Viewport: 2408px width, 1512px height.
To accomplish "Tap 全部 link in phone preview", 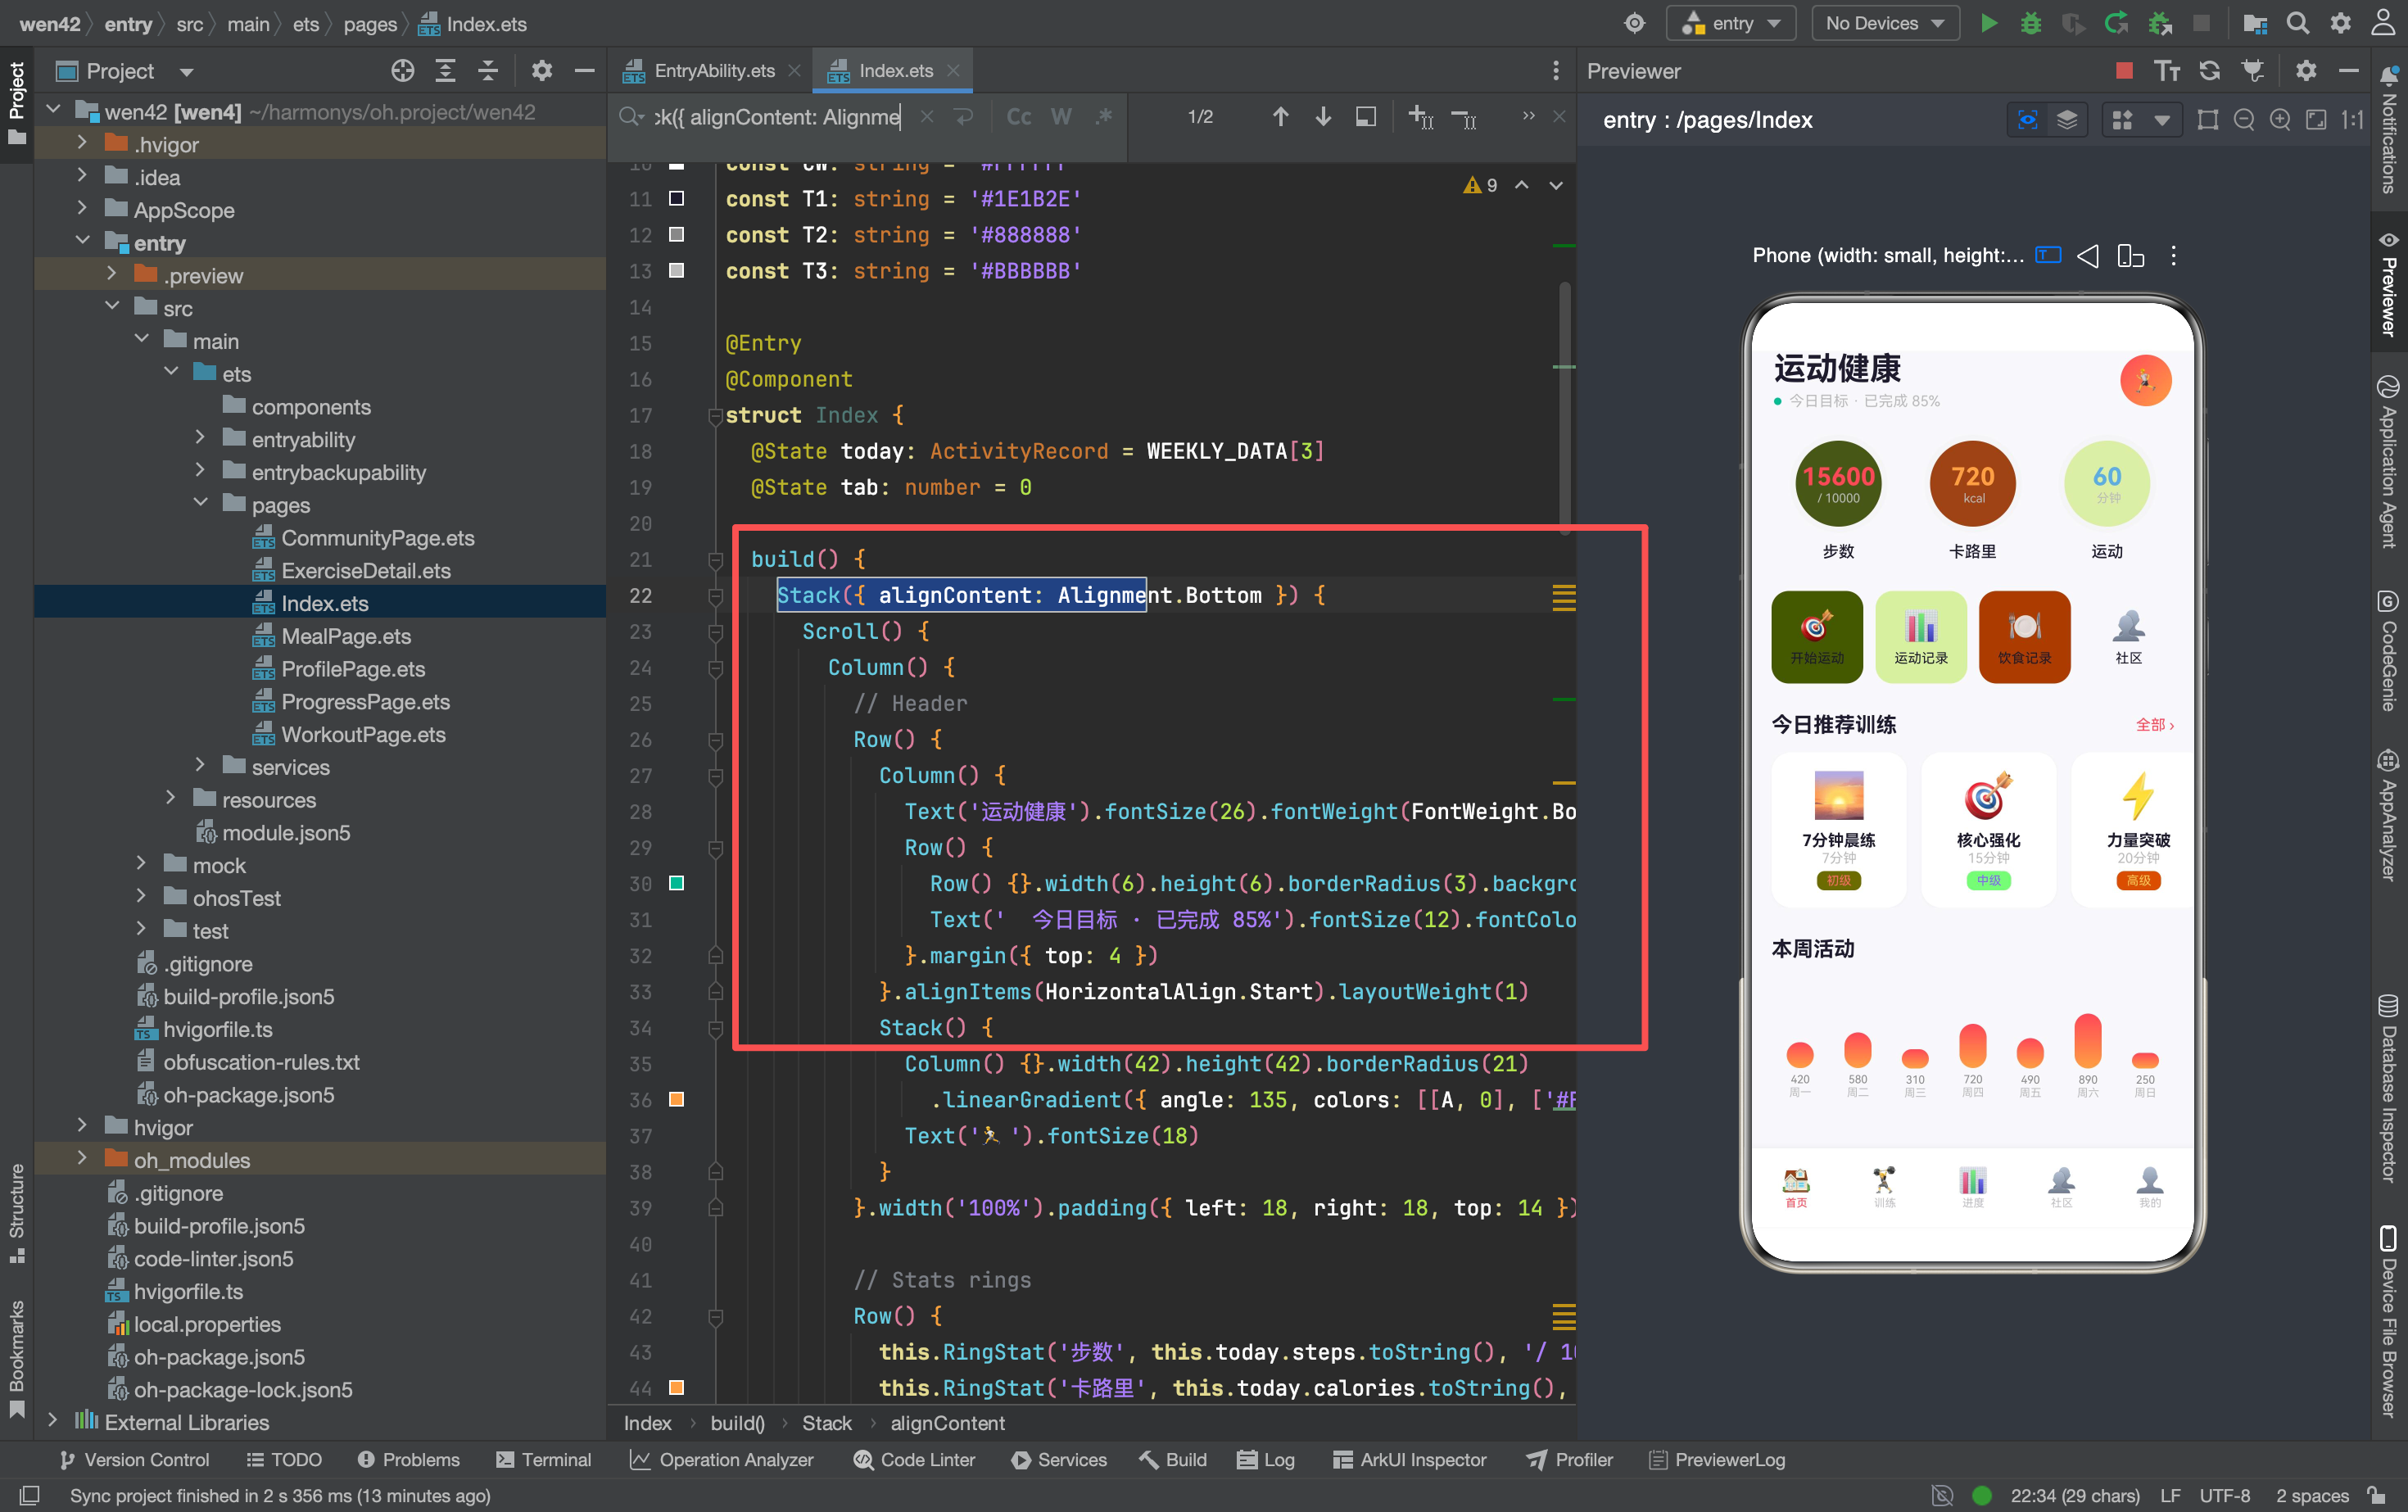I will pyautogui.click(x=2154, y=725).
